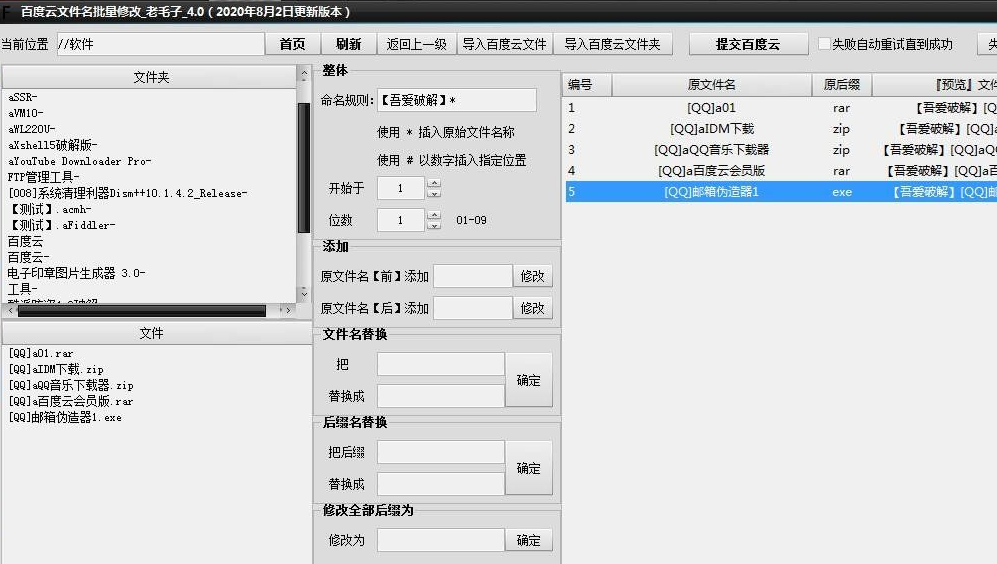Select table row 1 [QQ]a01
This screenshot has height=564, width=997.
pos(781,107)
